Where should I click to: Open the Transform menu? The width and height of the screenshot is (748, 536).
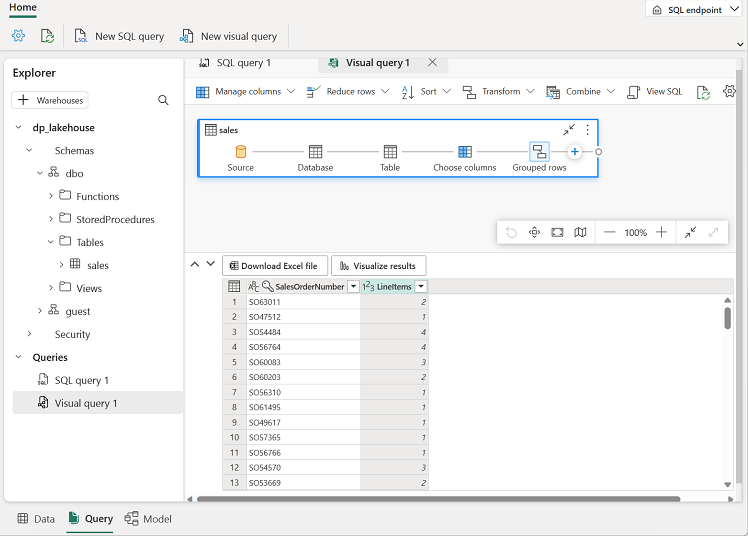(498, 92)
